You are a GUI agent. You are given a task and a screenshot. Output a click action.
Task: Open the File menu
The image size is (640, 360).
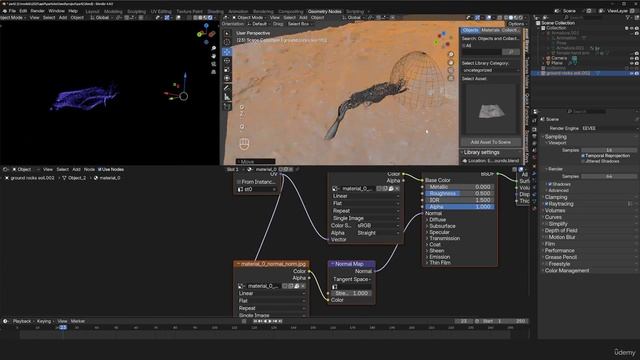point(12,11)
